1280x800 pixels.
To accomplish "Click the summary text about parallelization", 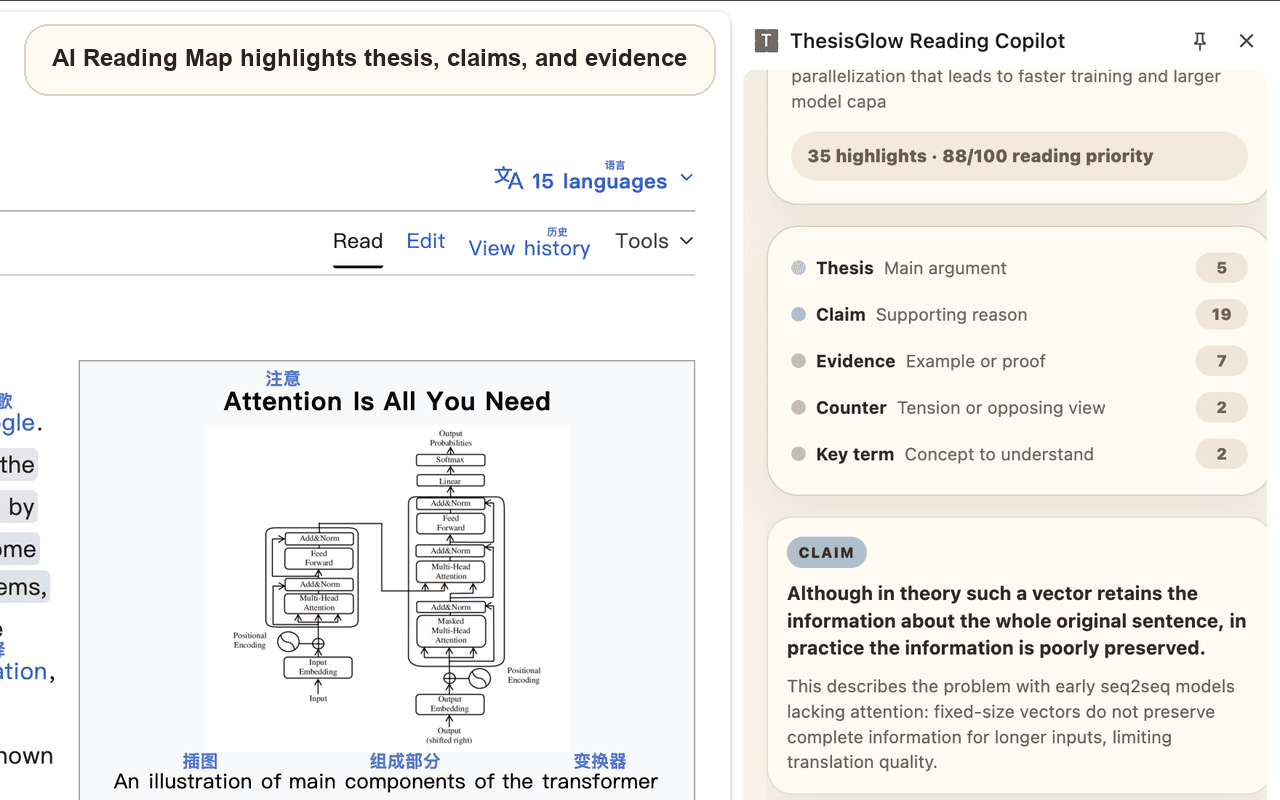I will [1006, 89].
